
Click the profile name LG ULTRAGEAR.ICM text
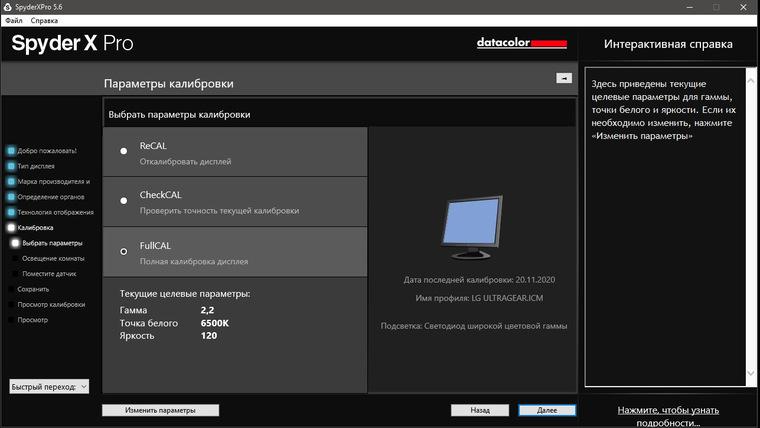point(507,298)
